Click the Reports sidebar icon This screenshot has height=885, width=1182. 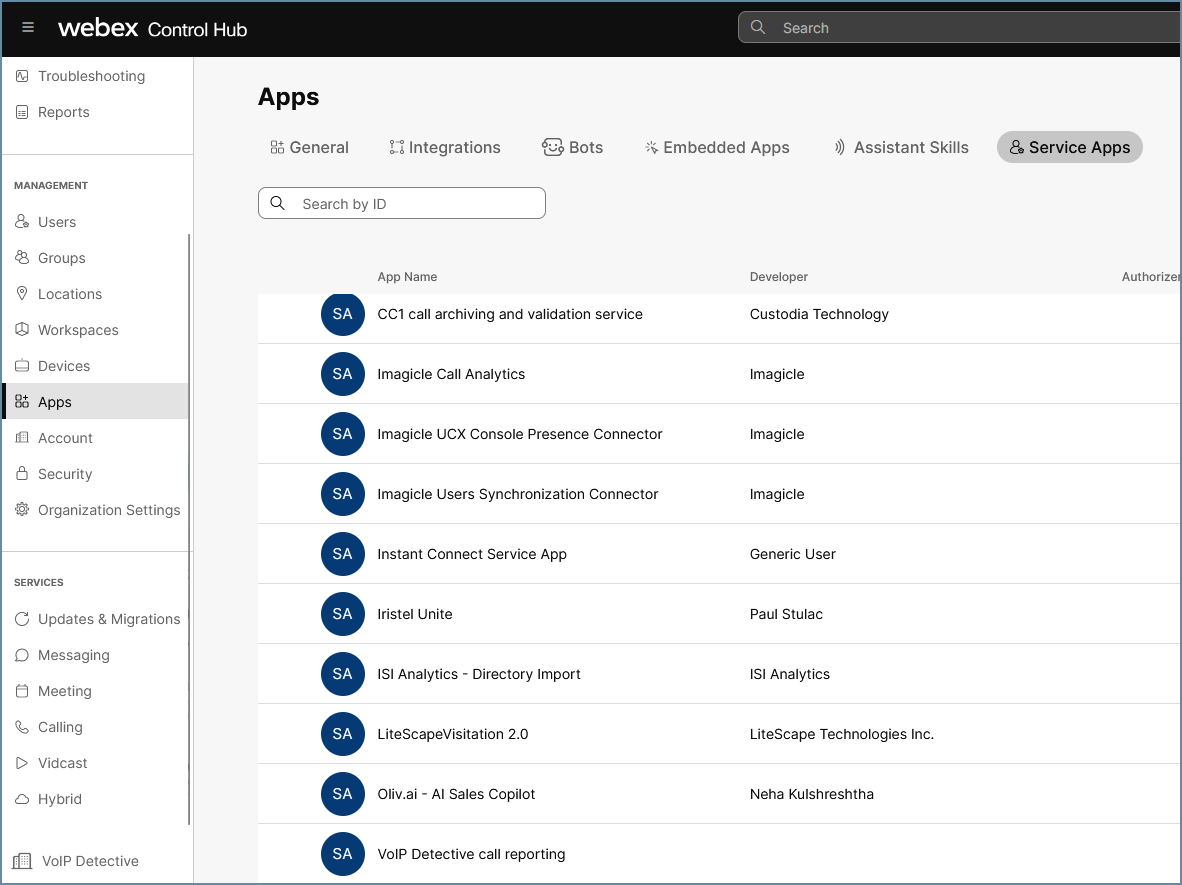pyautogui.click(x=22, y=112)
